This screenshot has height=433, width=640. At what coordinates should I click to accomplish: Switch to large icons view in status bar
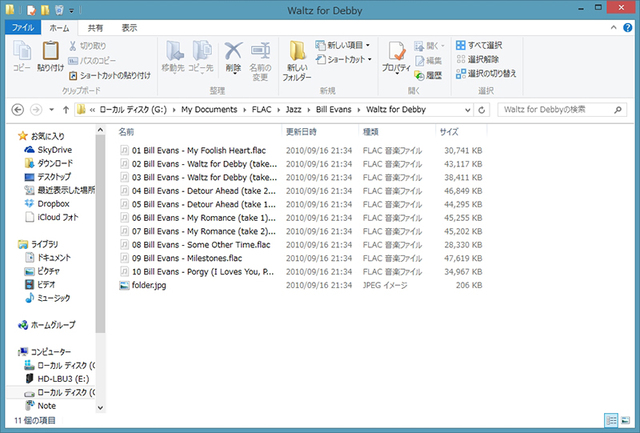click(x=626, y=420)
